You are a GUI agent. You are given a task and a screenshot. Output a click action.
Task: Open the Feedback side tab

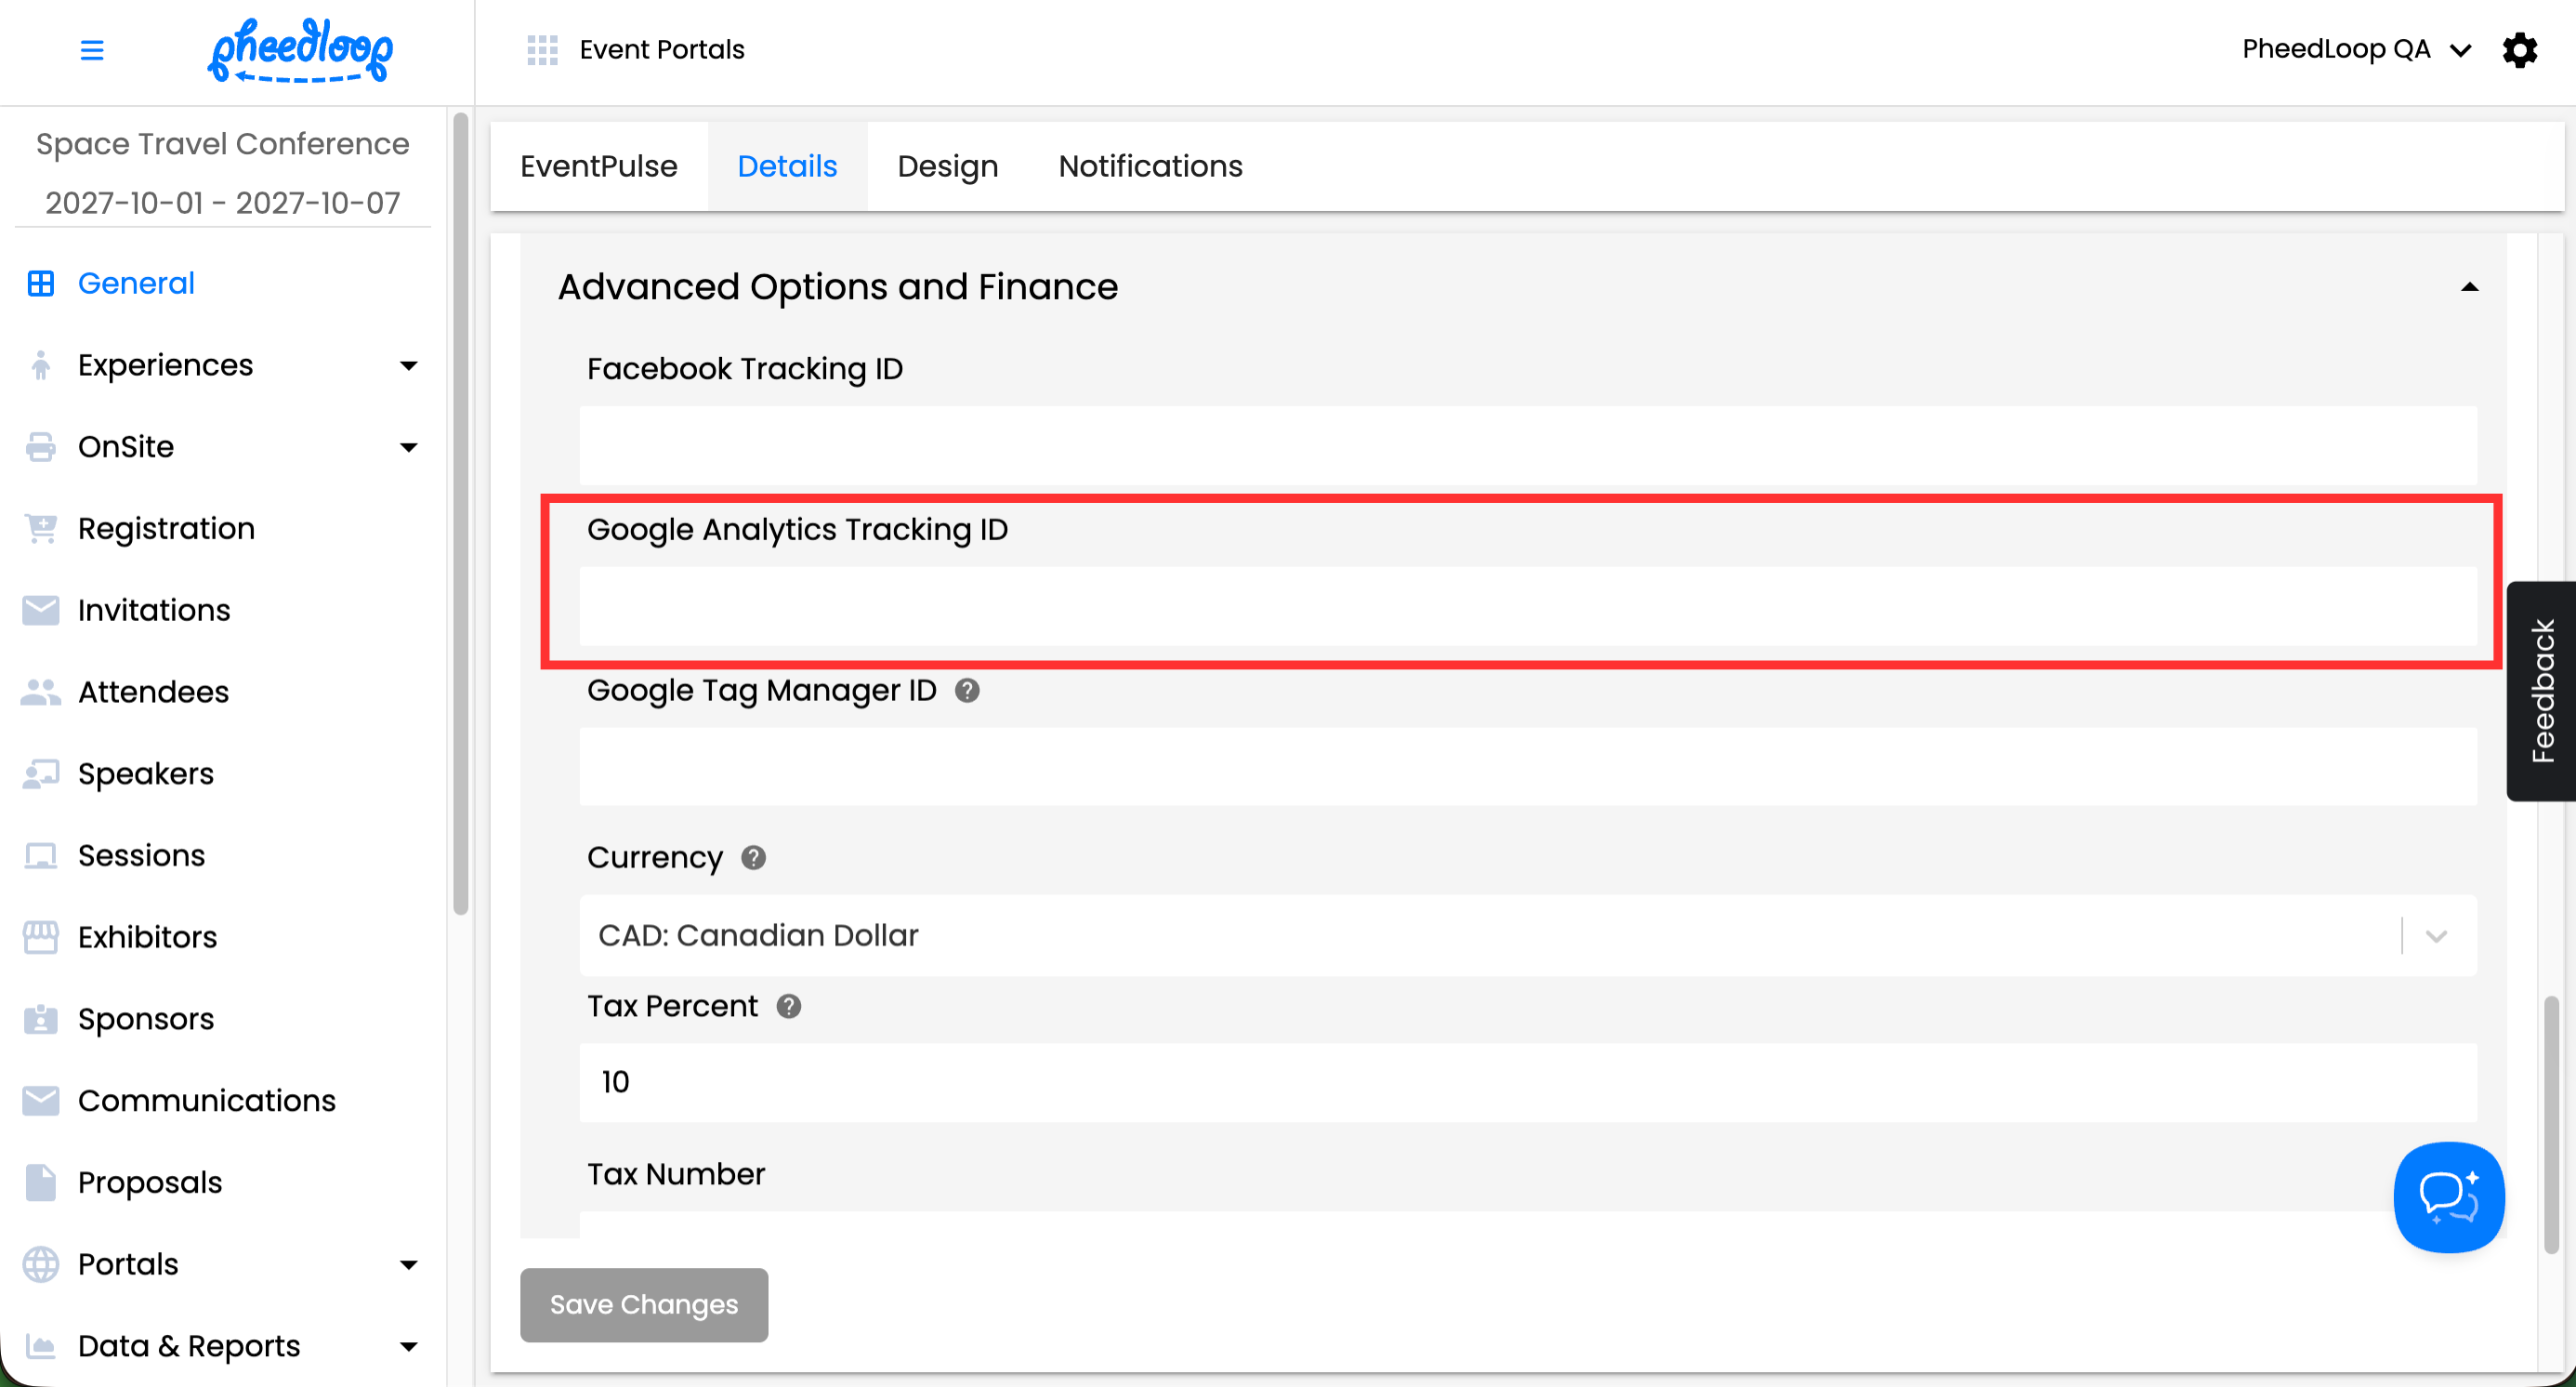(x=2541, y=691)
